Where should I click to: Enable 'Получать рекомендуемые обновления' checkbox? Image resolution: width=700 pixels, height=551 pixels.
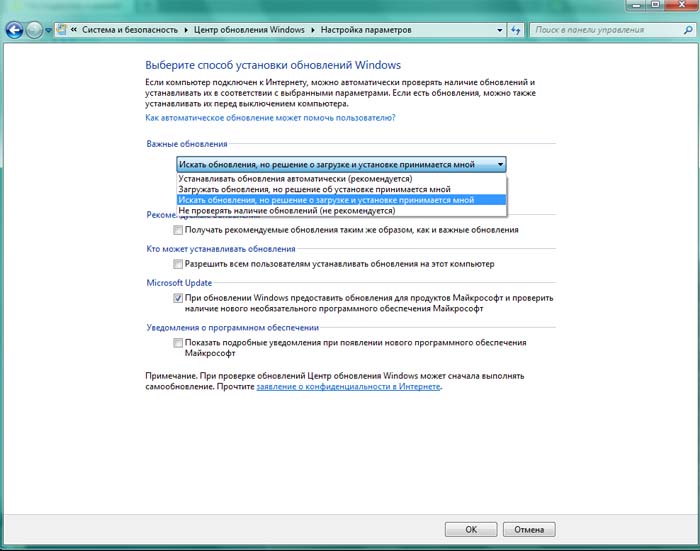[178, 230]
